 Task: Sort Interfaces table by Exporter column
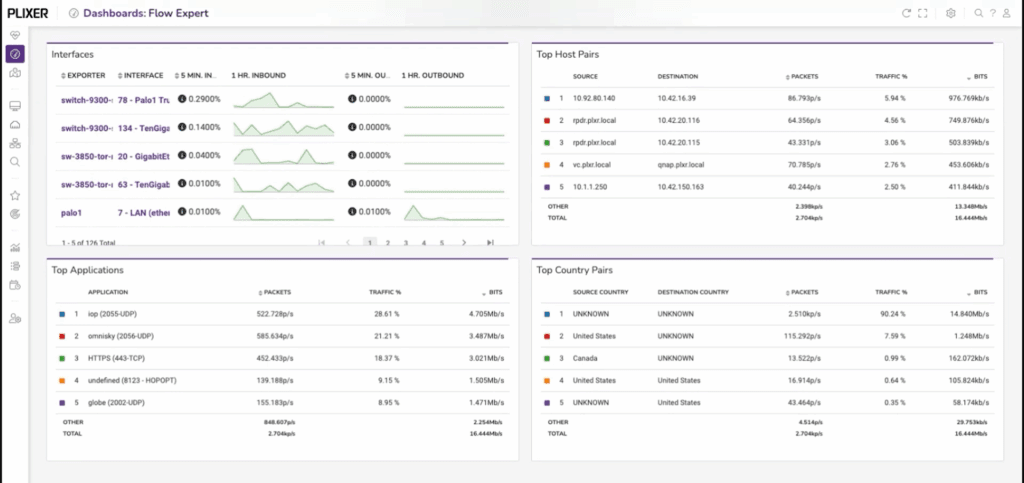(x=84, y=75)
